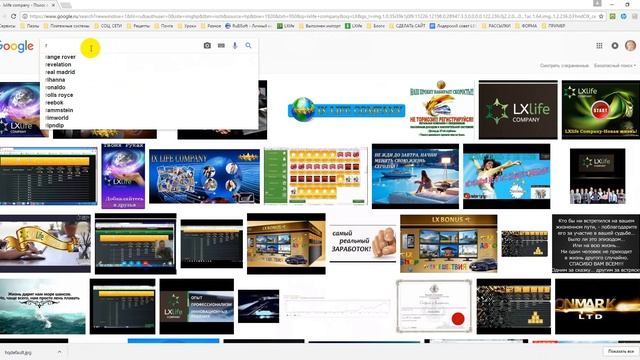Choose the 'revelation' suggestion

pos(58,64)
